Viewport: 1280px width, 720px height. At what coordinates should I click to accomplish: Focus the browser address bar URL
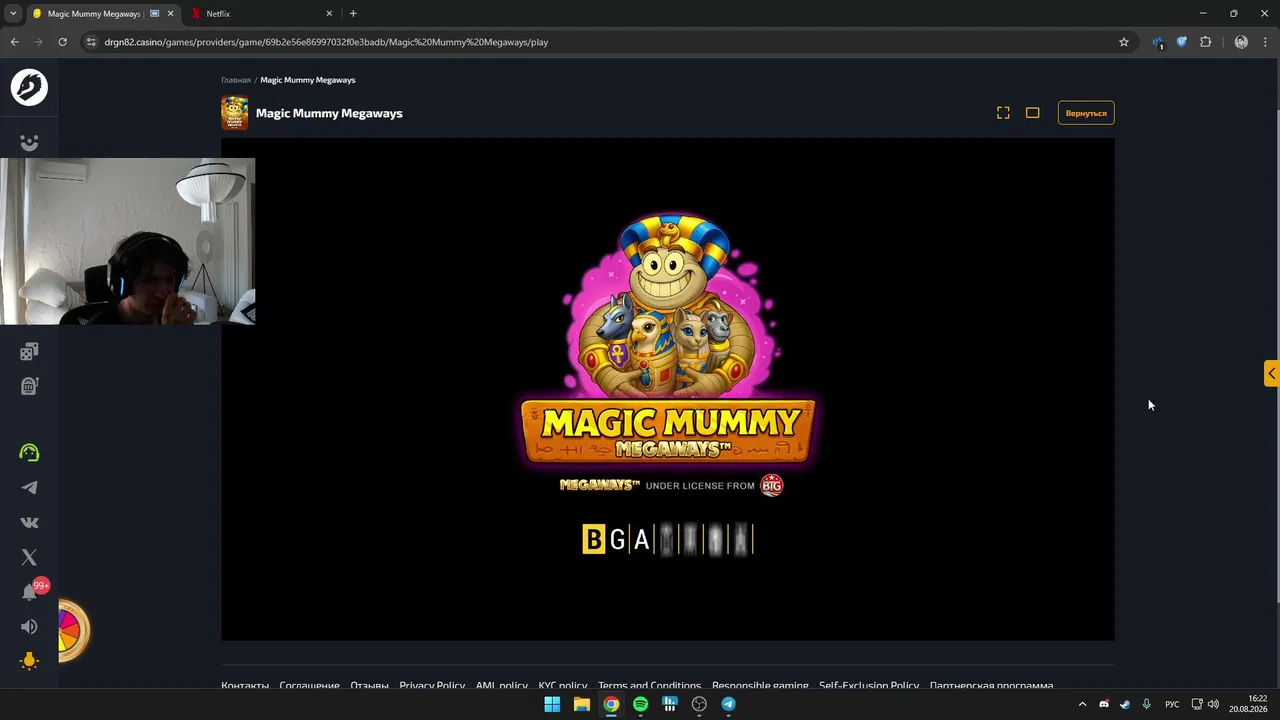pos(326,42)
